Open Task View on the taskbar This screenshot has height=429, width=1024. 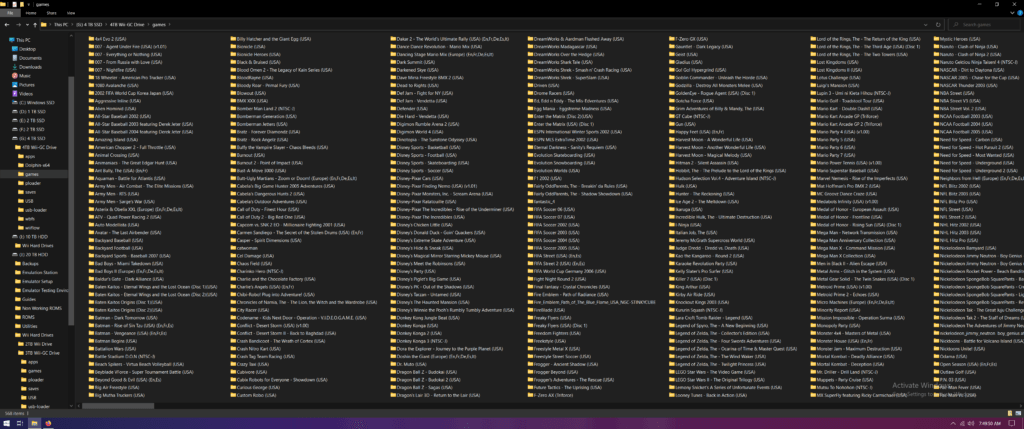tap(20, 424)
